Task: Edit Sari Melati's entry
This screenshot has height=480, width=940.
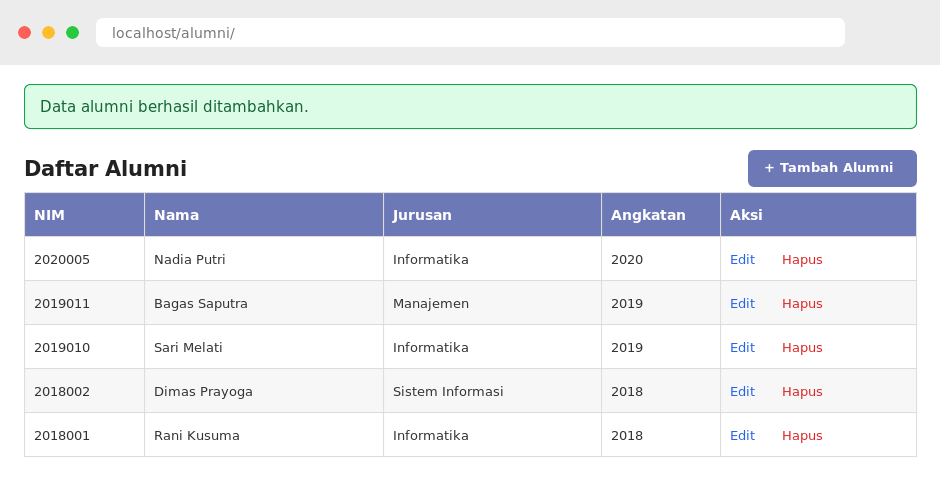Action: click(x=742, y=348)
